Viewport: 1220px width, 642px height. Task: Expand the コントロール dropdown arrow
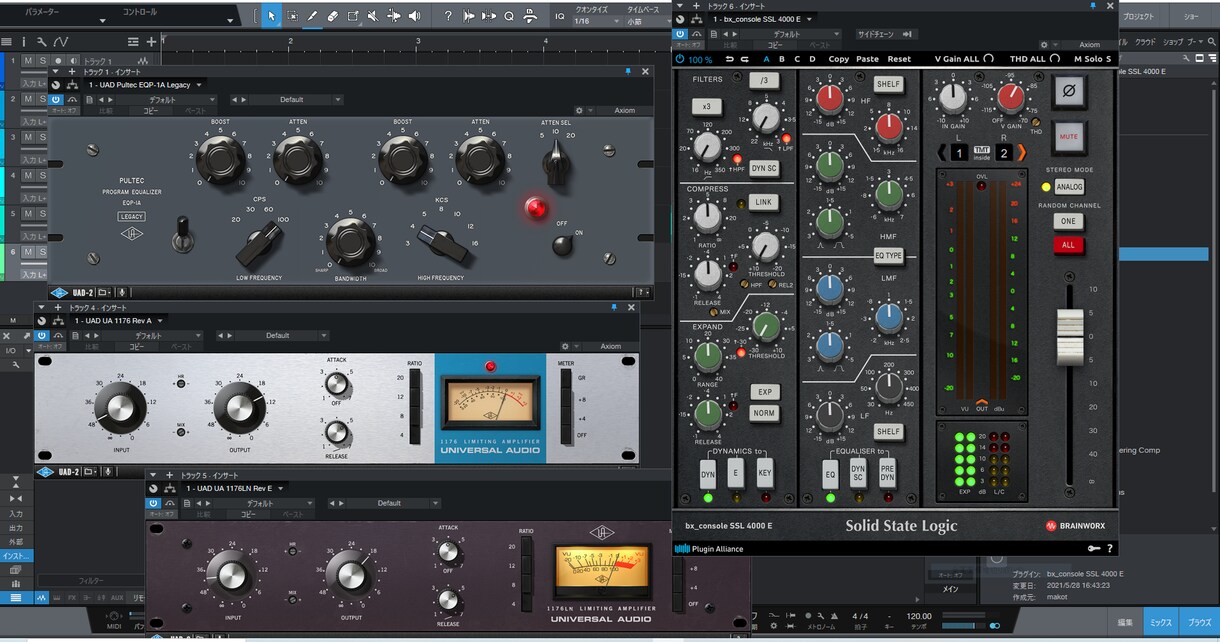229,19
